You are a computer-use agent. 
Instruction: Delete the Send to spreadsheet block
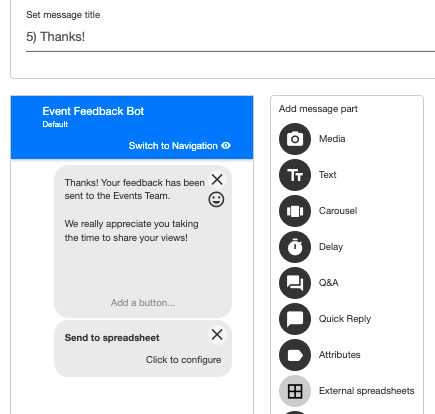tap(217, 334)
